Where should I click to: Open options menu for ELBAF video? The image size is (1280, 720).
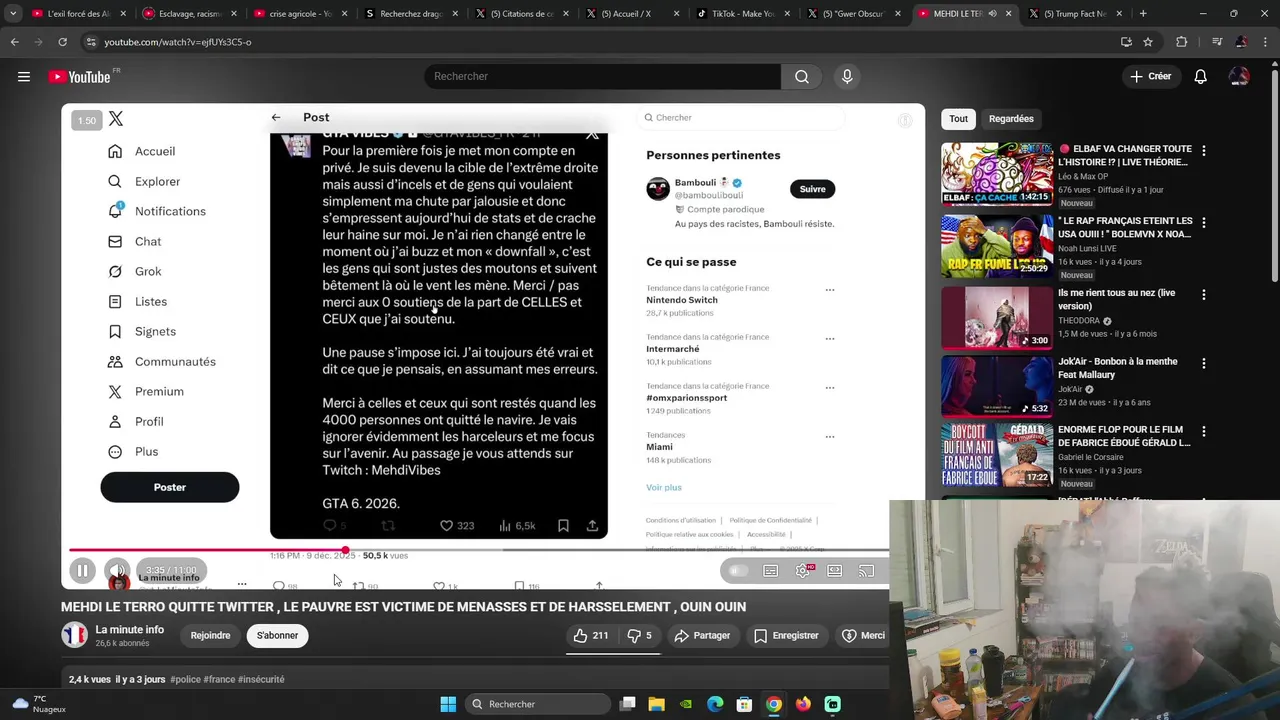1204,151
